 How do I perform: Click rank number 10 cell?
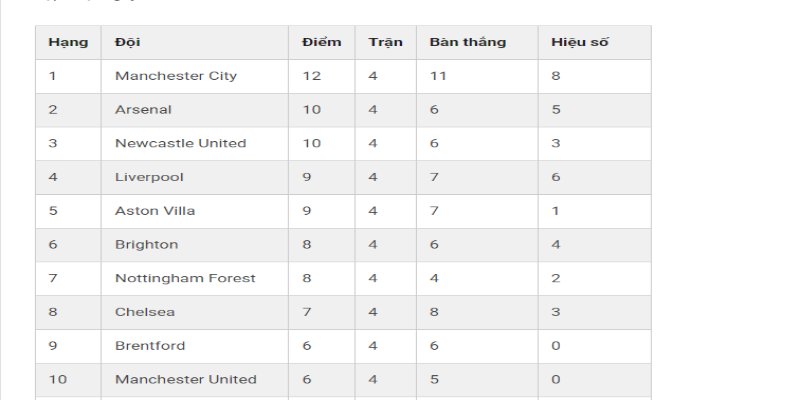point(68,379)
